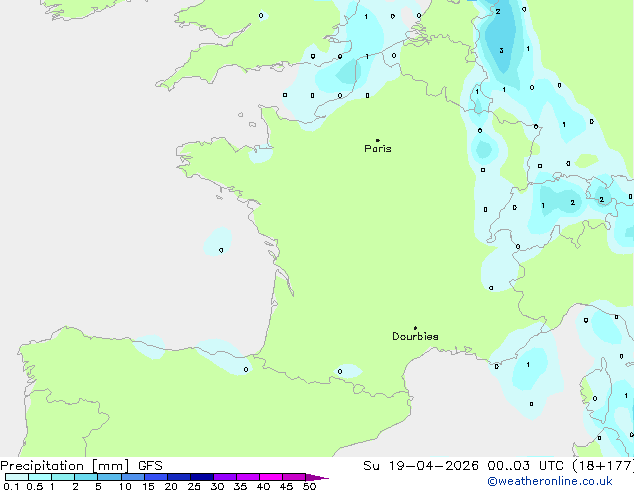Pick the legend swatch between 0.1 and 0.5
The height and width of the screenshot is (490, 634).
click(17, 477)
